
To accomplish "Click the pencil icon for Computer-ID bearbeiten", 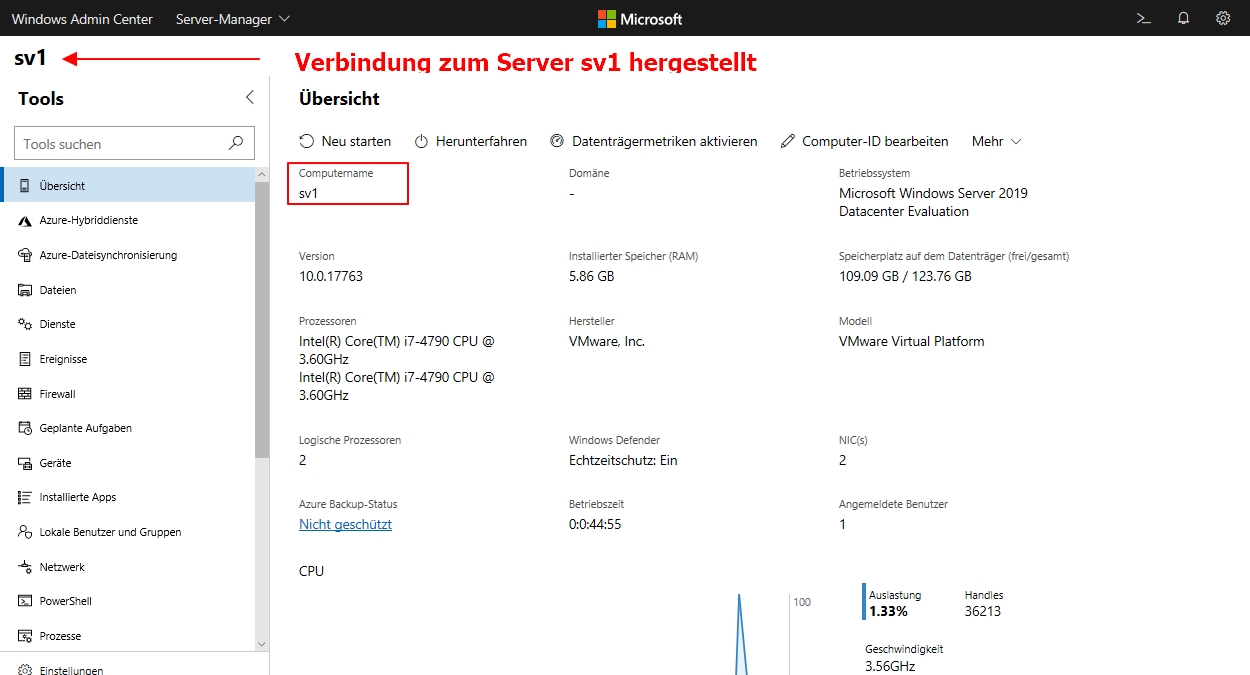I will [x=788, y=141].
